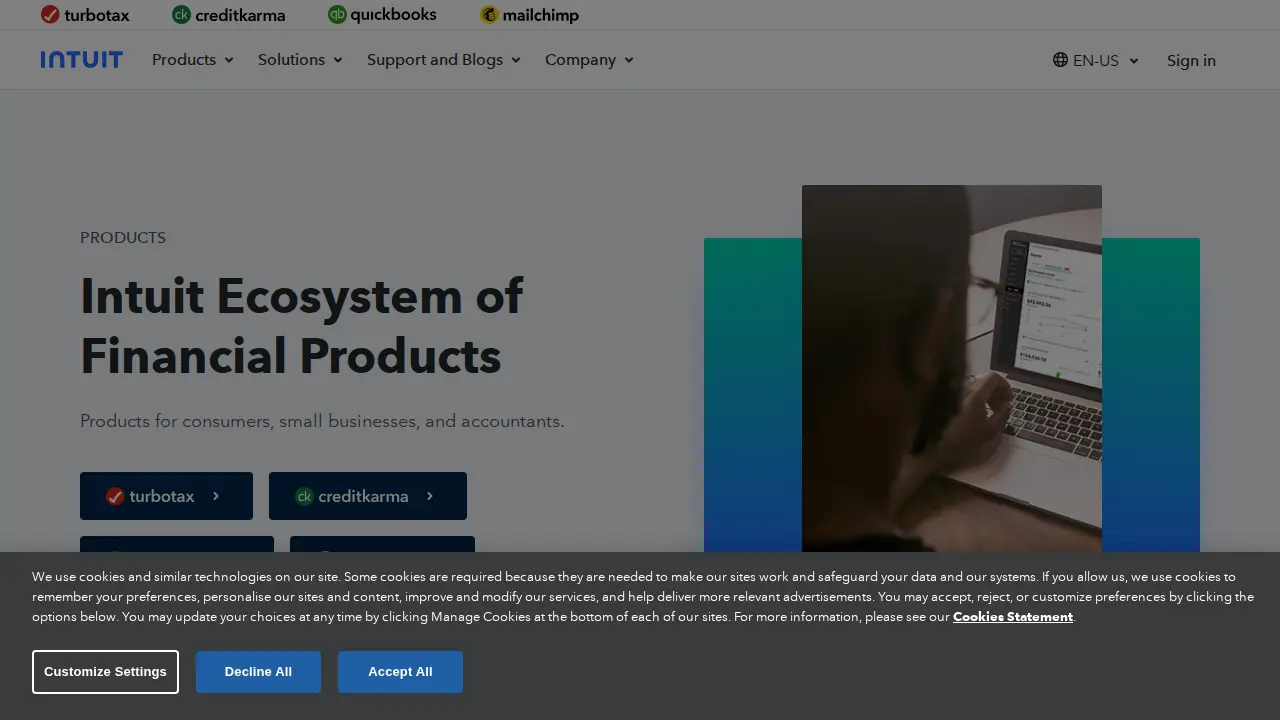Screen dimensions: 1280x720
Task: Click Customize Settings in the cookie banner
Action: [105, 672]
